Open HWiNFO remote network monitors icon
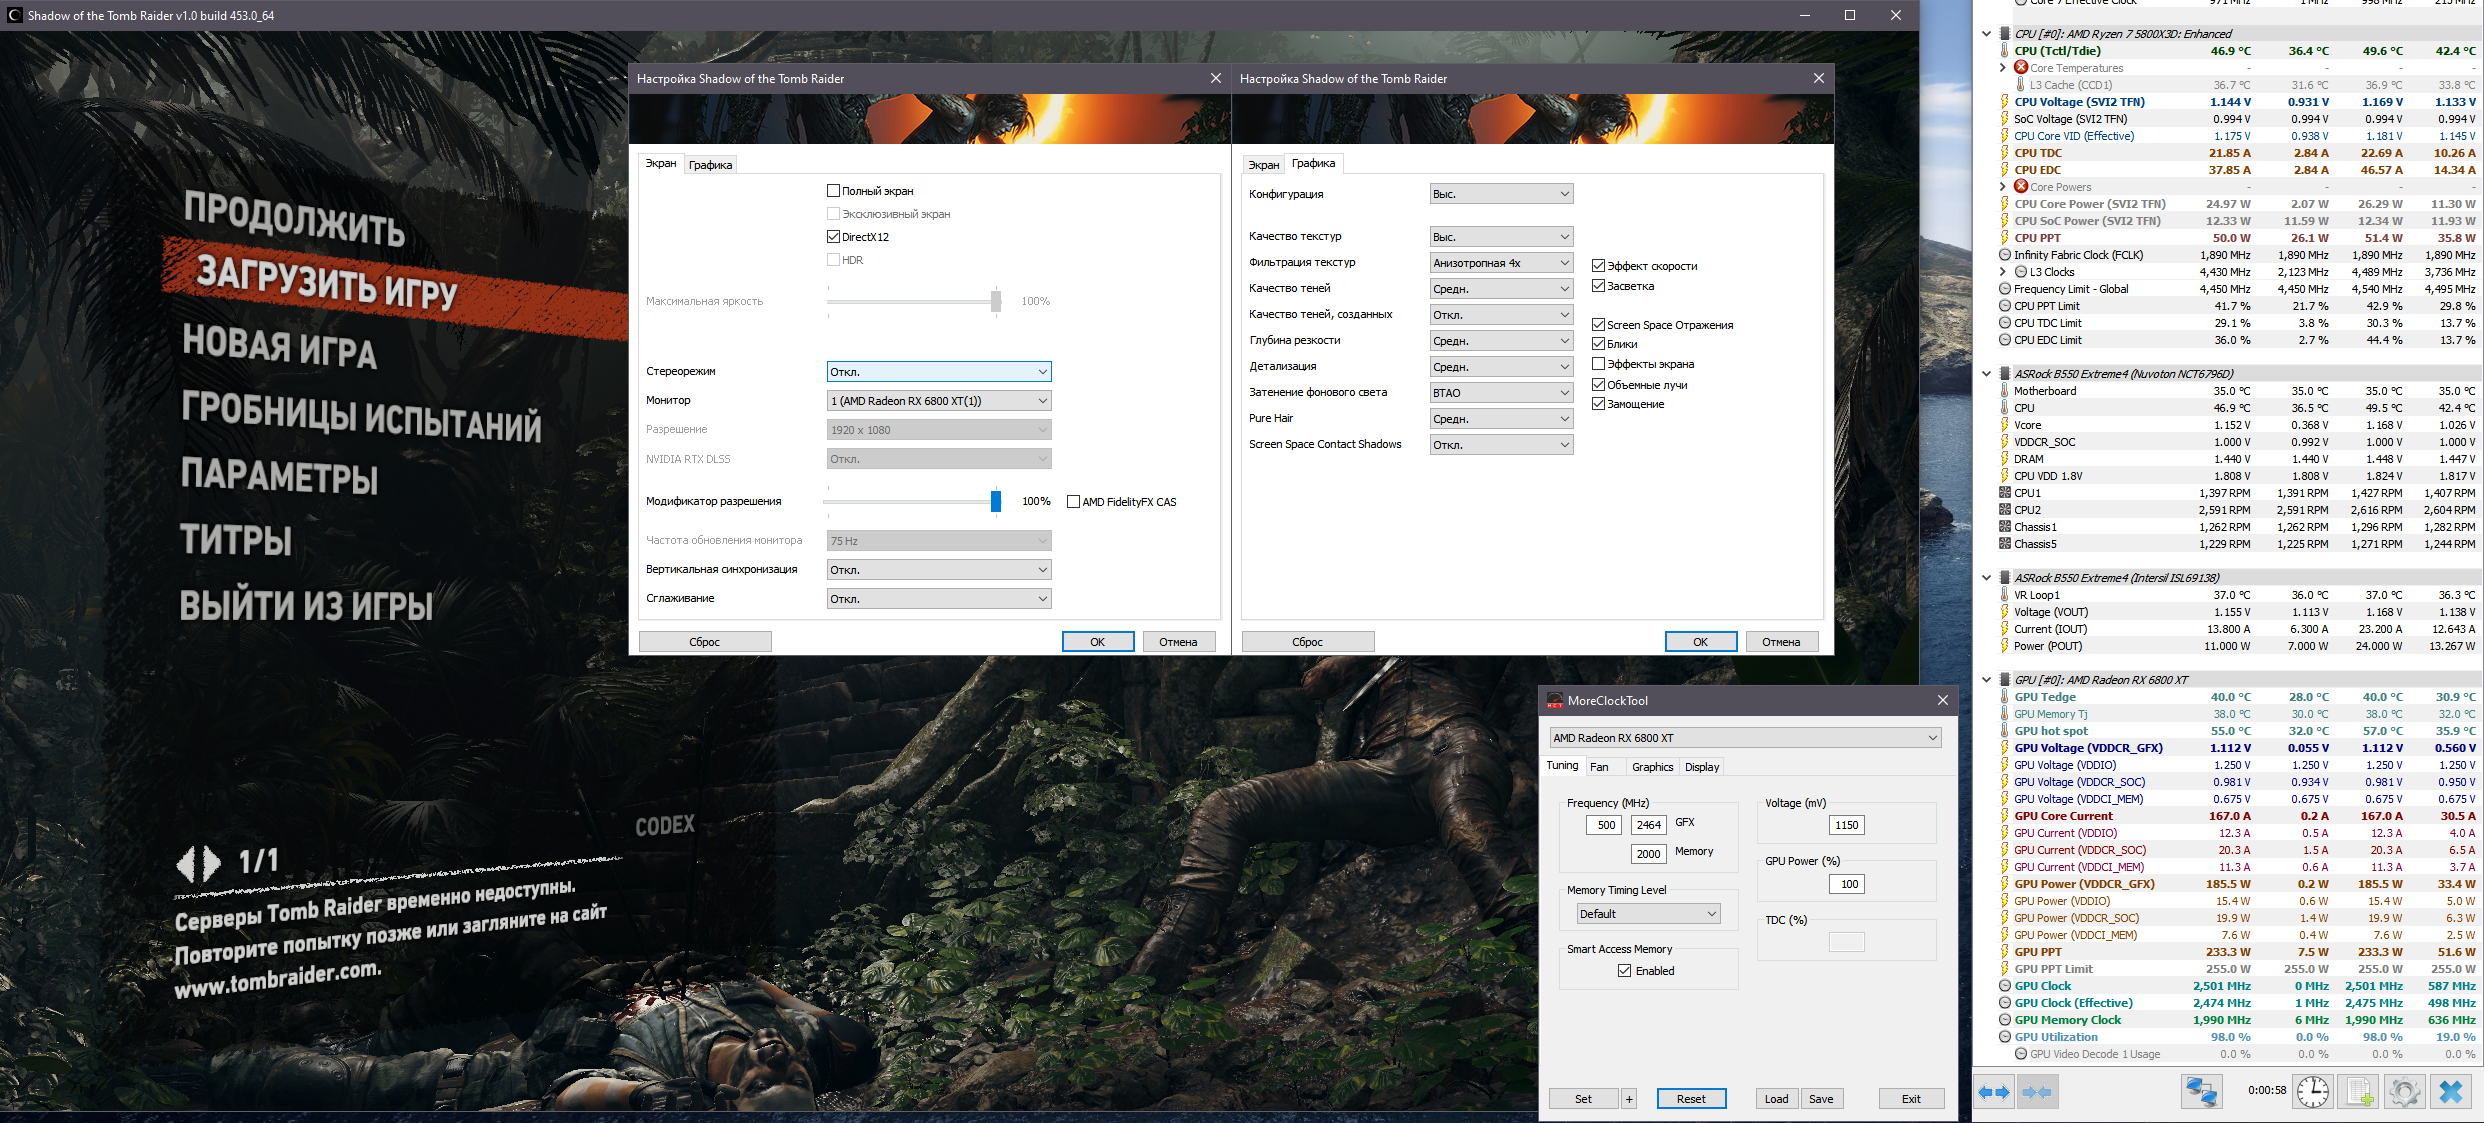Viewport: 2484px width, 1123px height. point(2200,1092)
